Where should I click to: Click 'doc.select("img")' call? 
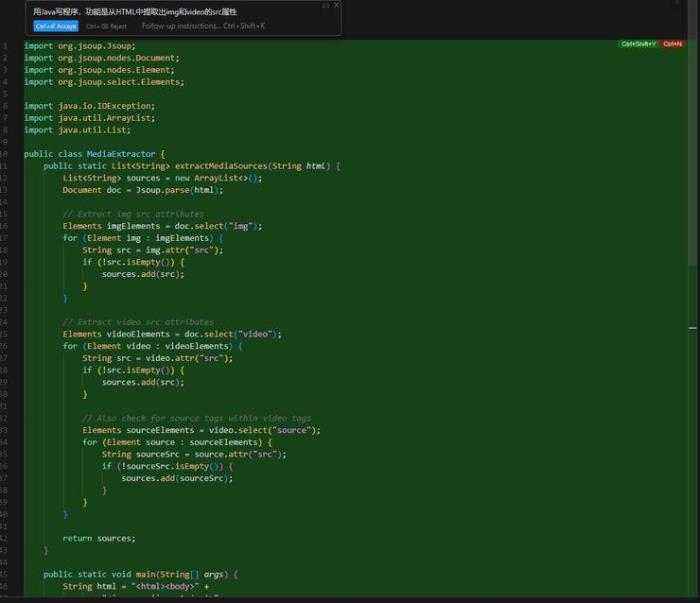[x=216, y=226]
